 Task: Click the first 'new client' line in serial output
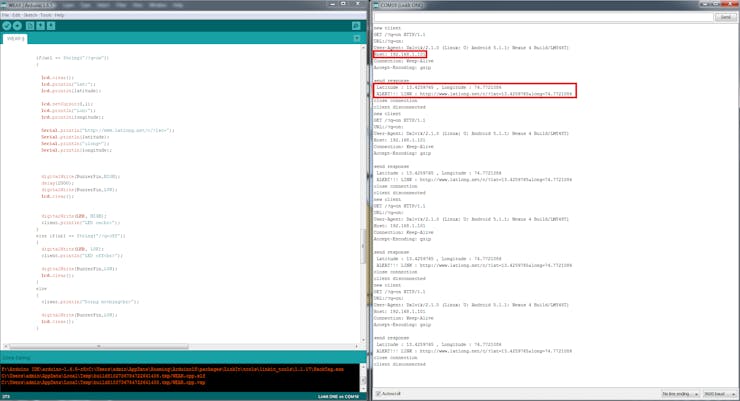click(387, 28)
